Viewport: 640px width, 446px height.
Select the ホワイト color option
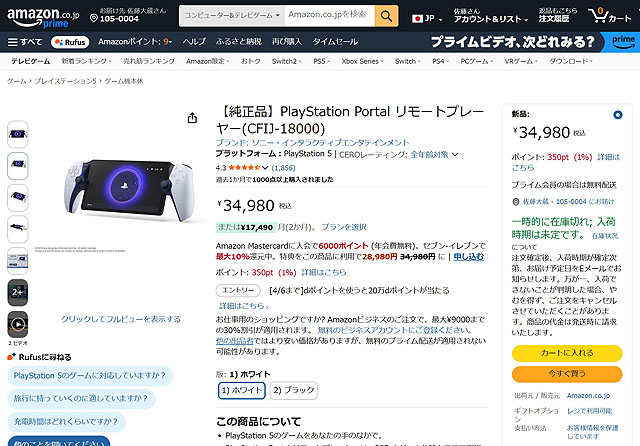(242, 390)
